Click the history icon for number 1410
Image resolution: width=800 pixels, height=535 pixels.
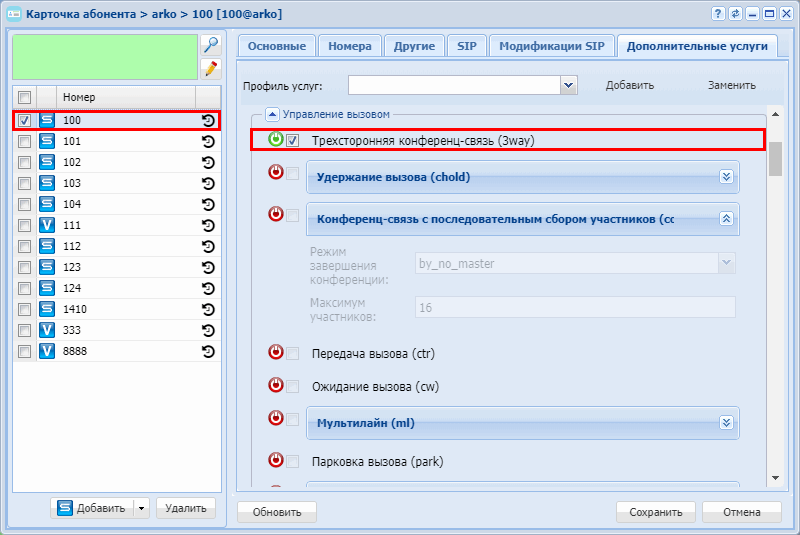208,309
